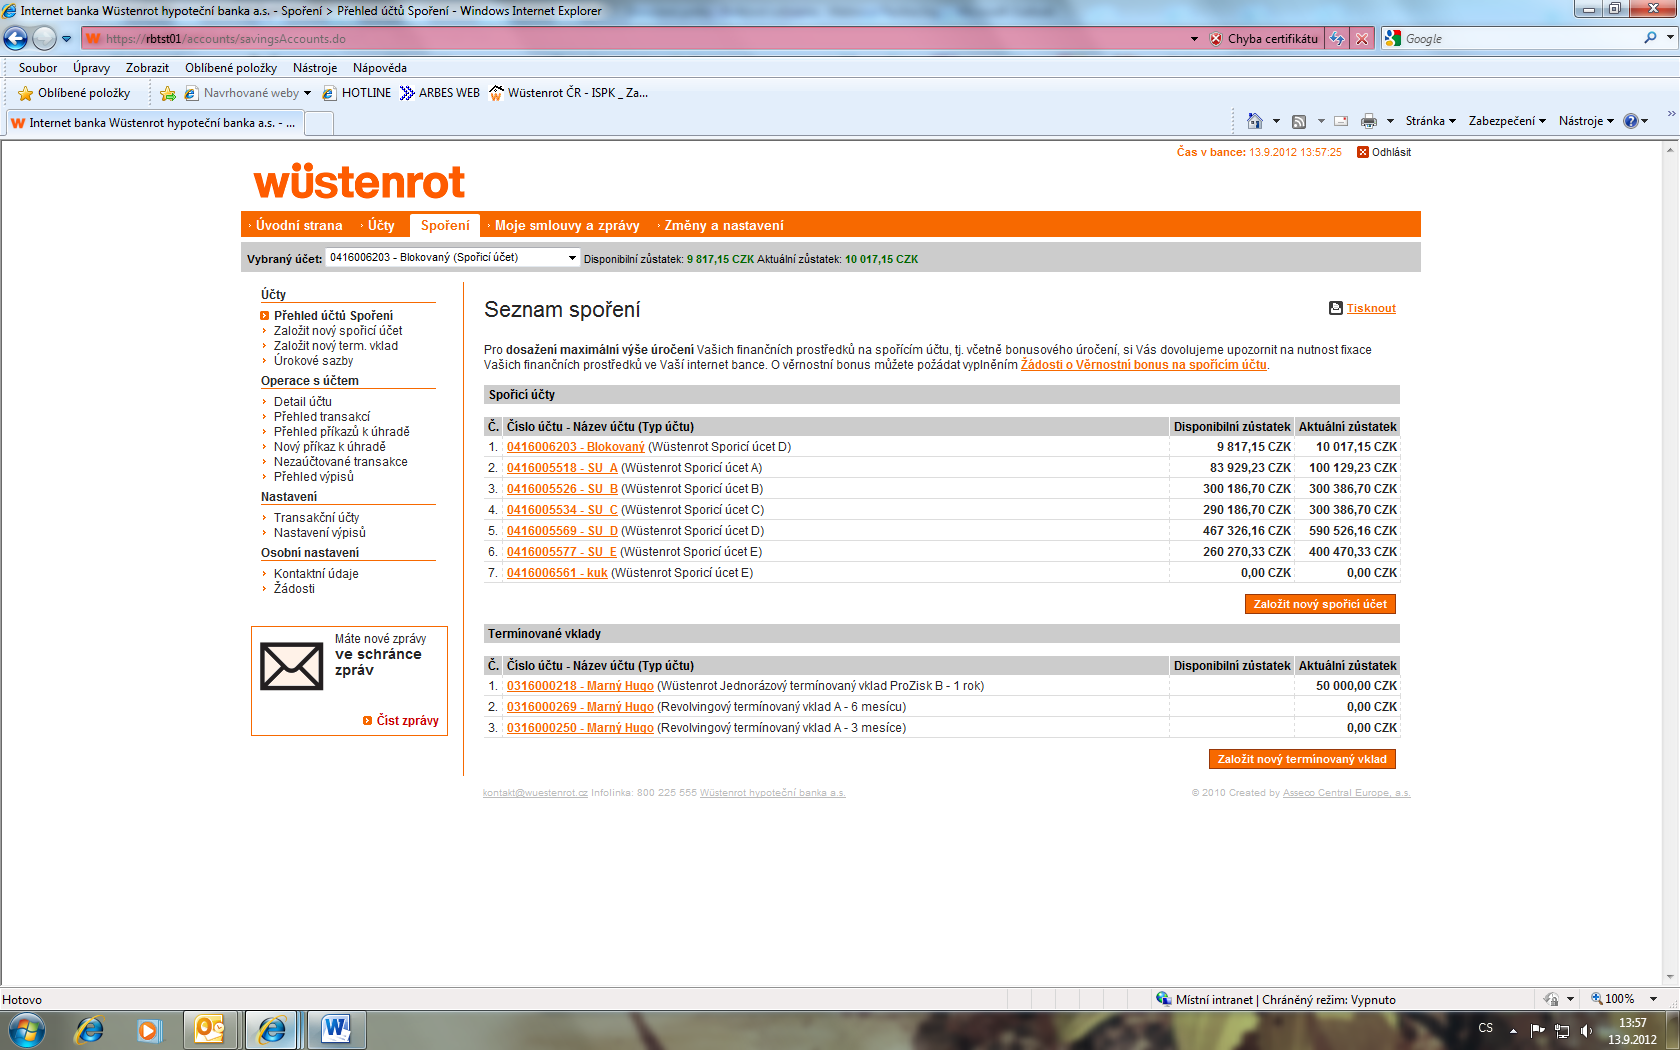Click the Favorites star icon
Viewport: 1680px width, 1050px height.
click(26, 93)
